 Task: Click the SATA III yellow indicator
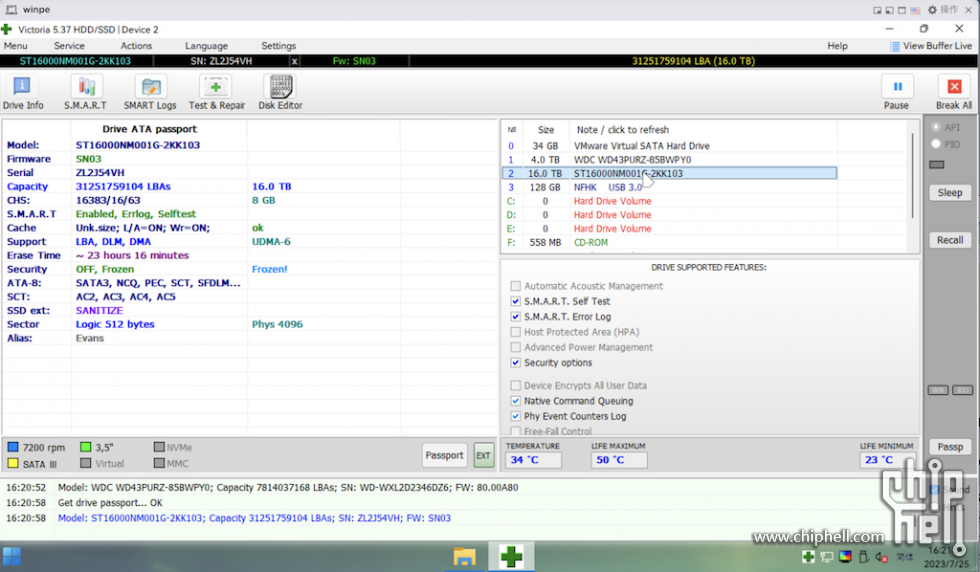click(x=12, y=463)
